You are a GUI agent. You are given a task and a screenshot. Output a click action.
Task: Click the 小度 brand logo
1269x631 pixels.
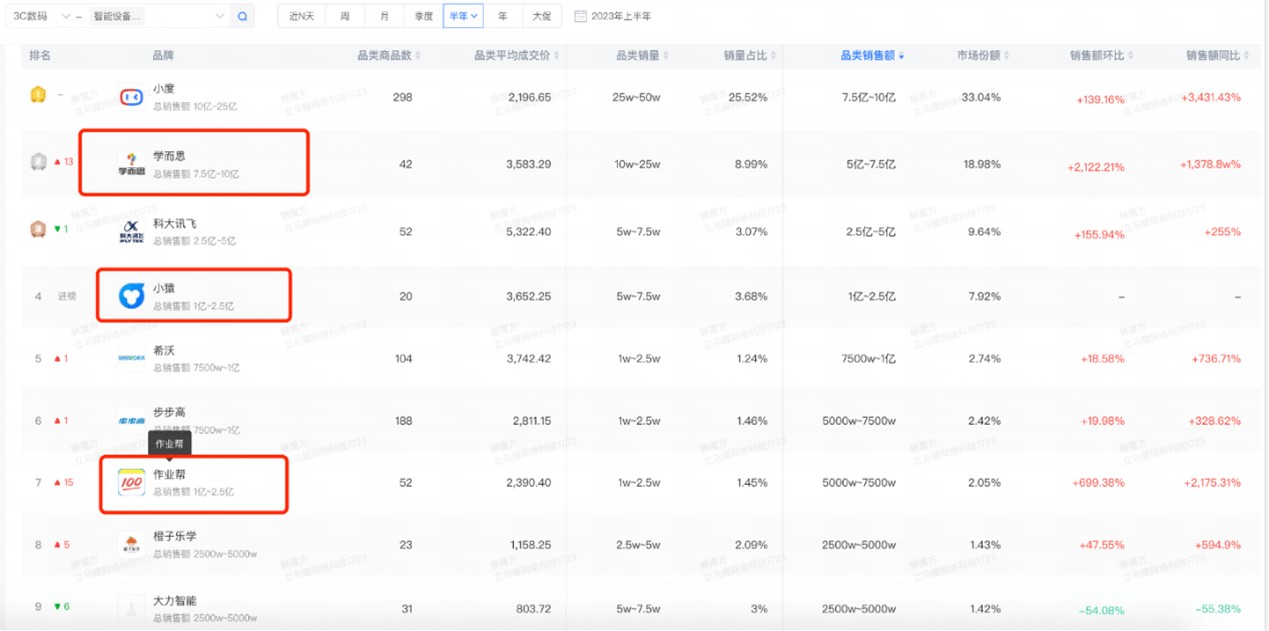pos(131,97)
